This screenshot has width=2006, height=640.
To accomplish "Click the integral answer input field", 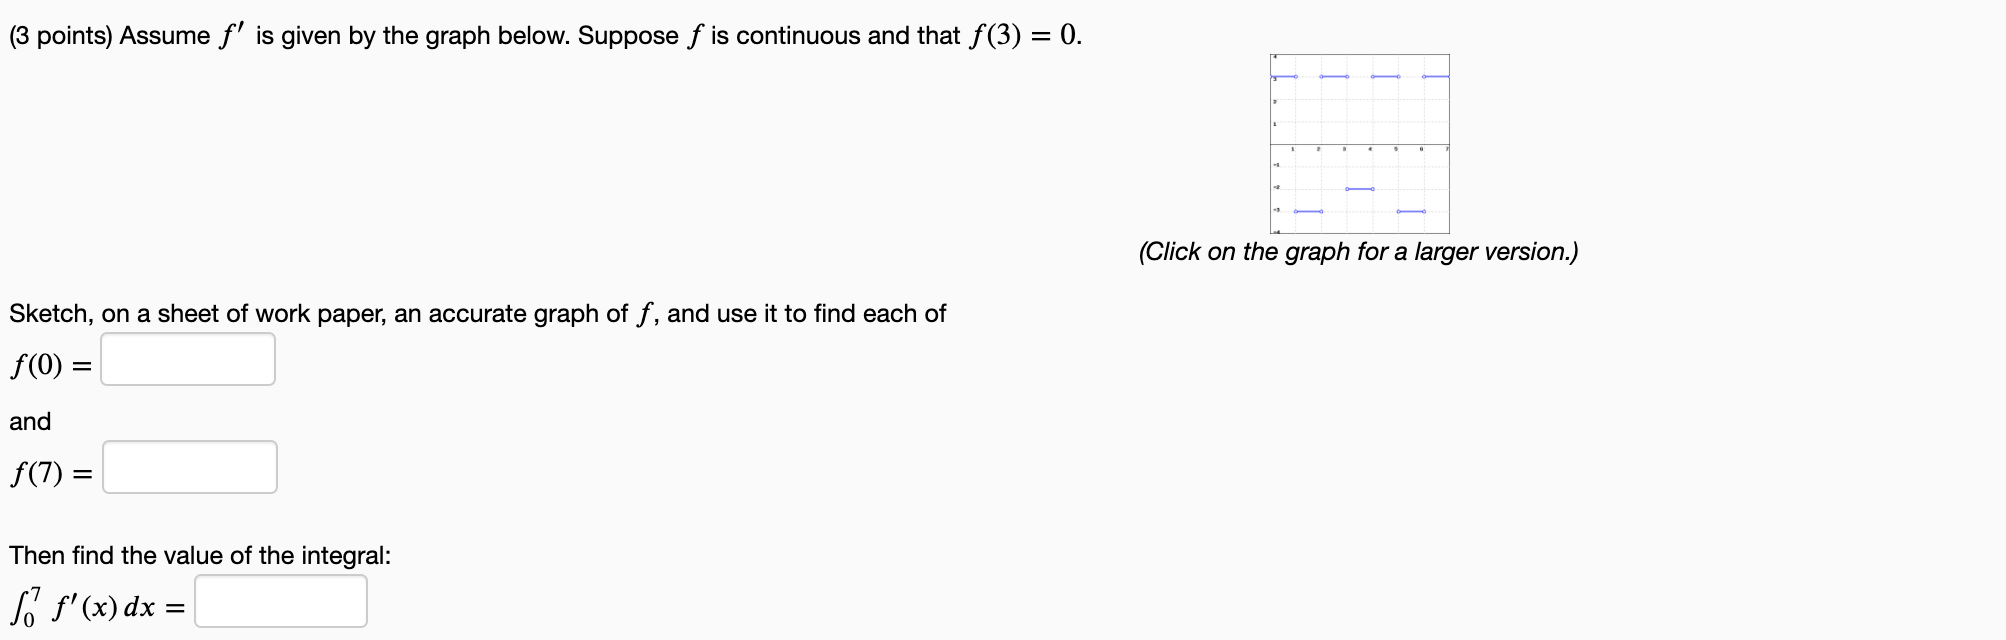I will coord(280,600).
